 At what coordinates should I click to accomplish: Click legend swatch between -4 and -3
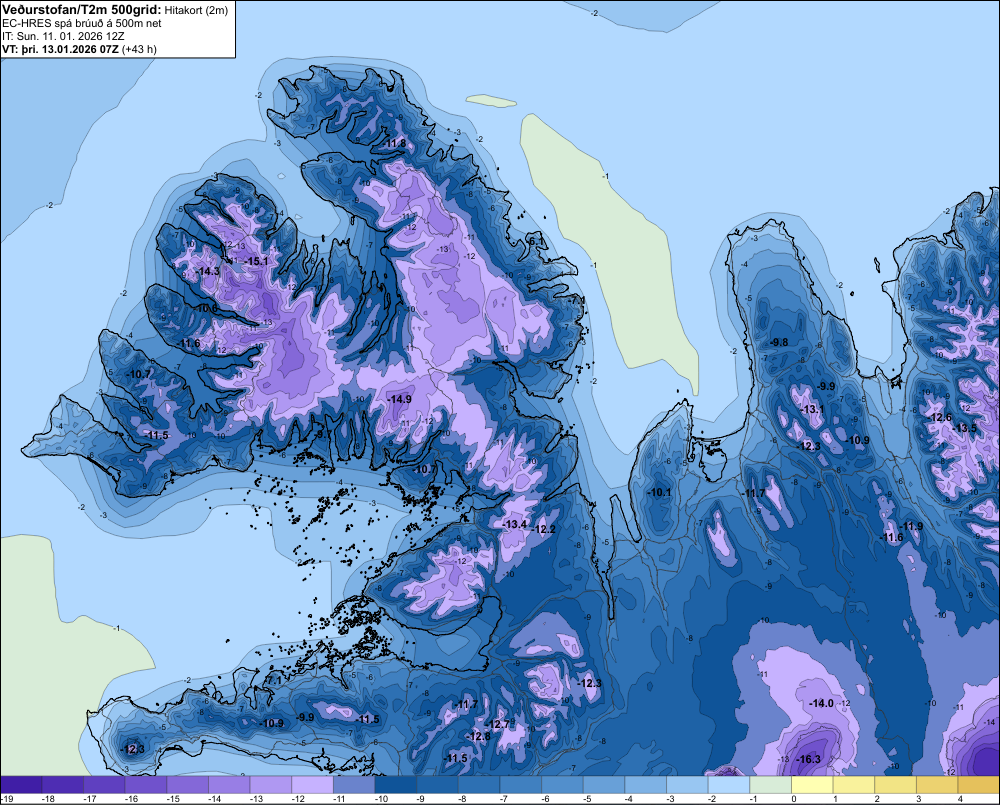click(646, 784)
